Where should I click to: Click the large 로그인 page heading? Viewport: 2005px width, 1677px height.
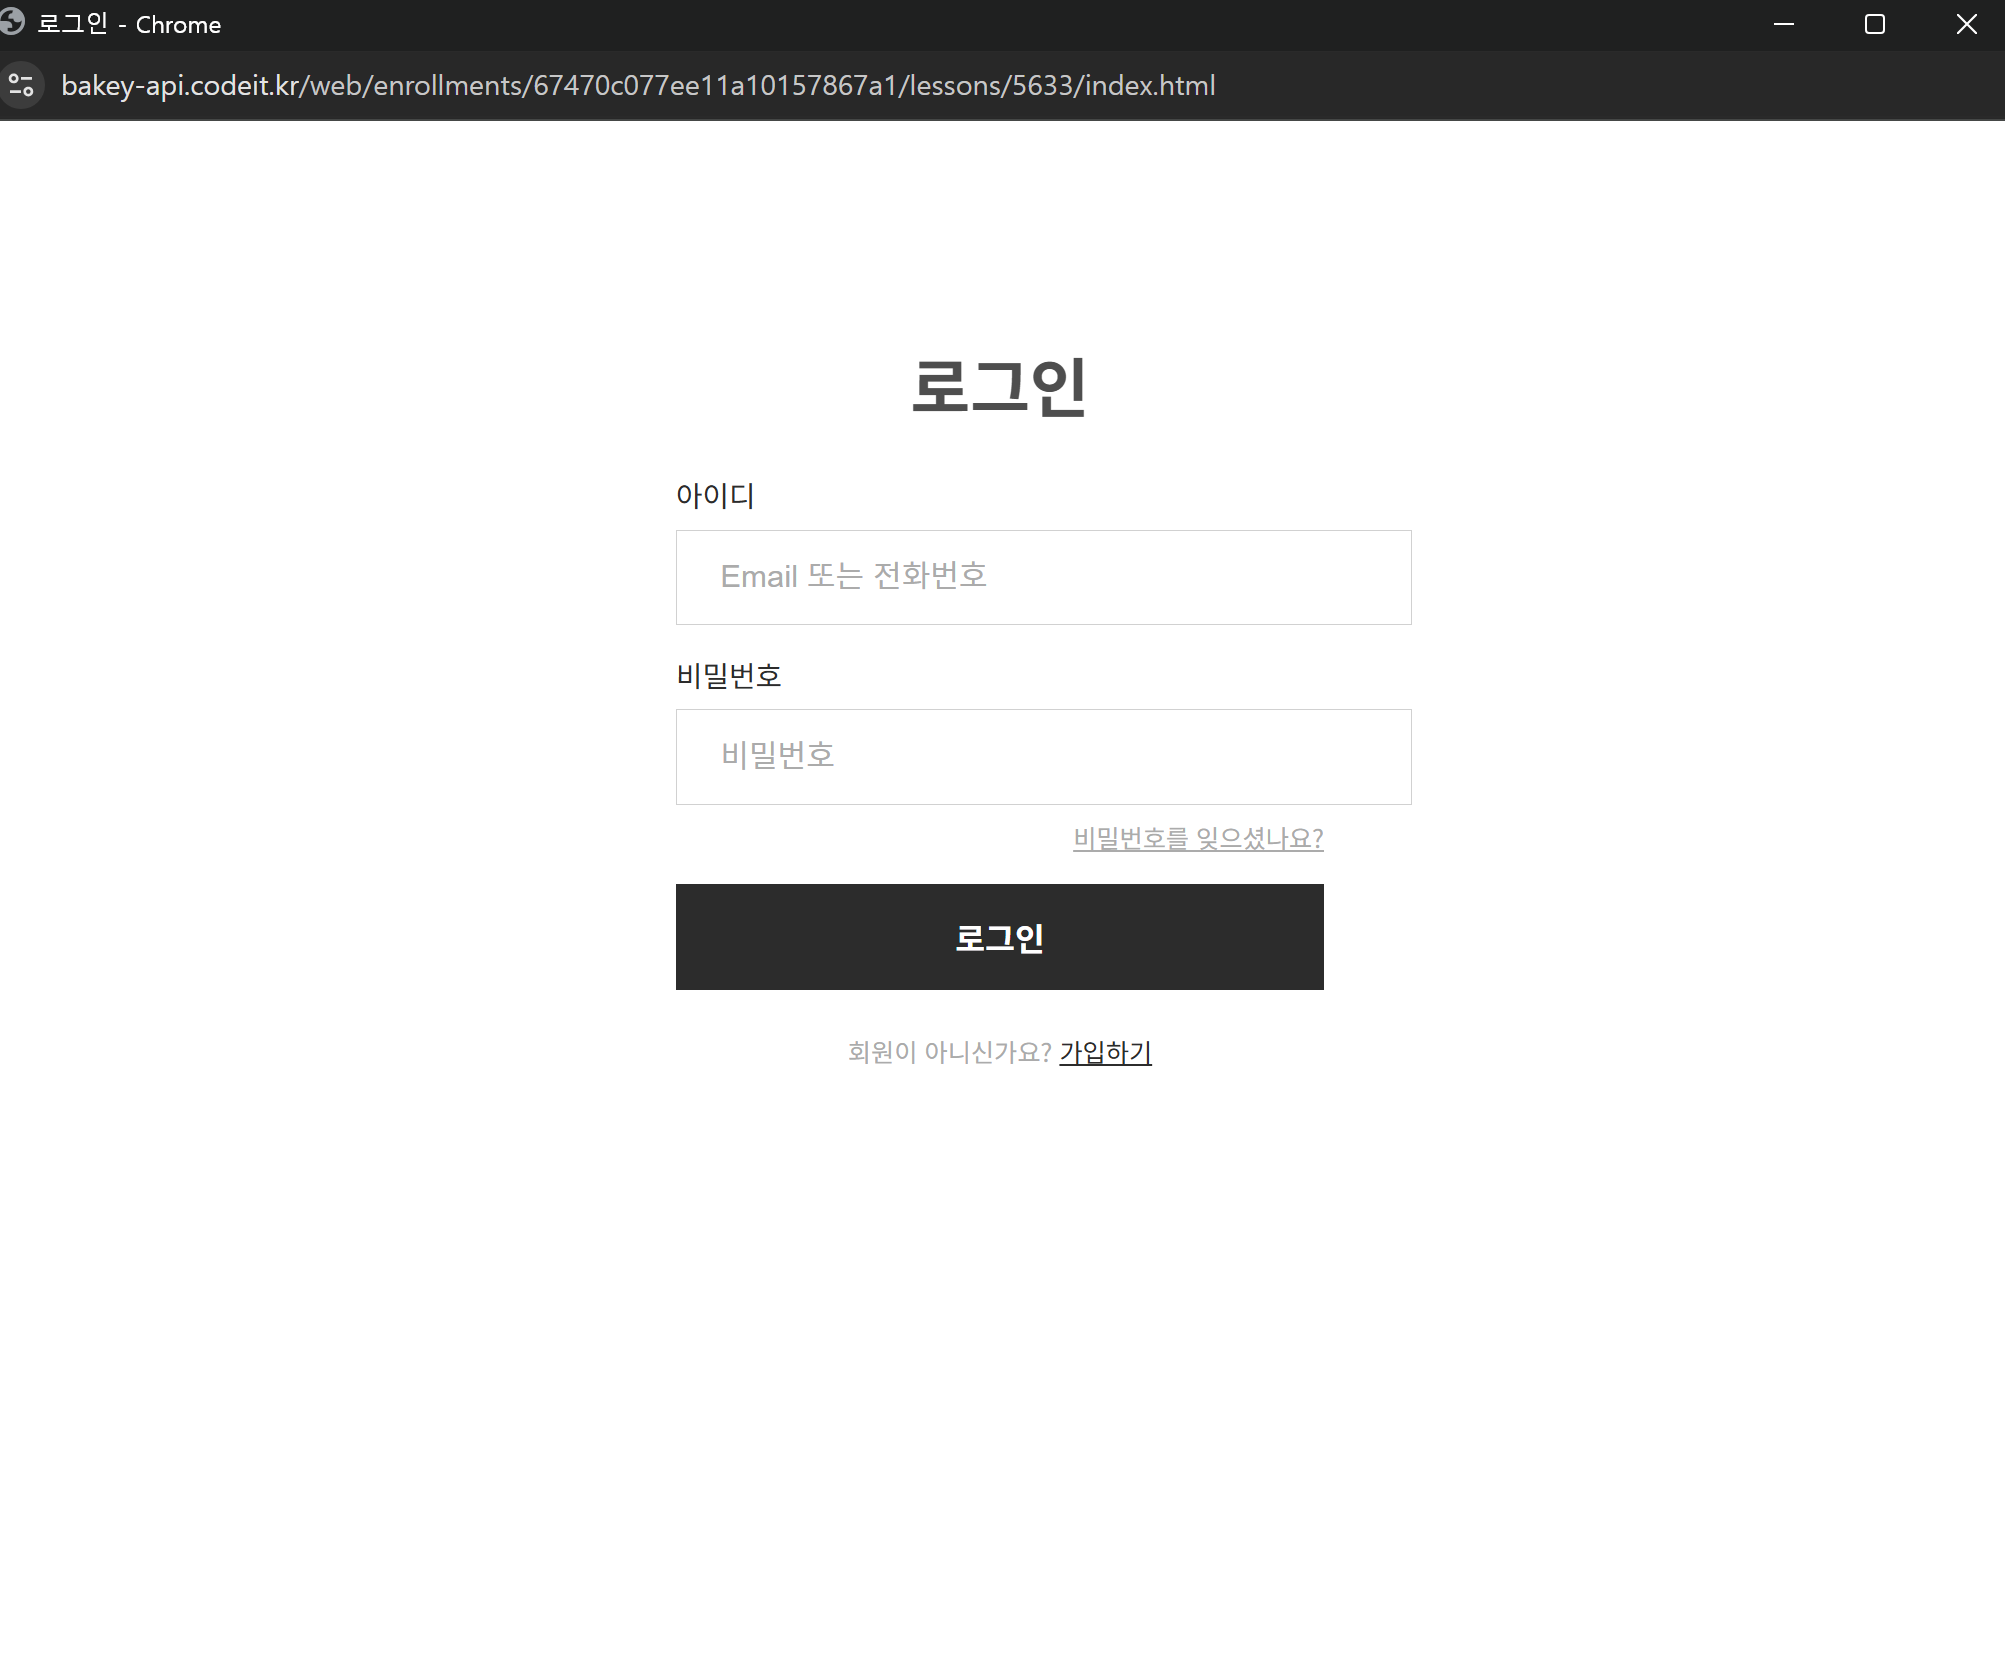[x=999, y=386]
